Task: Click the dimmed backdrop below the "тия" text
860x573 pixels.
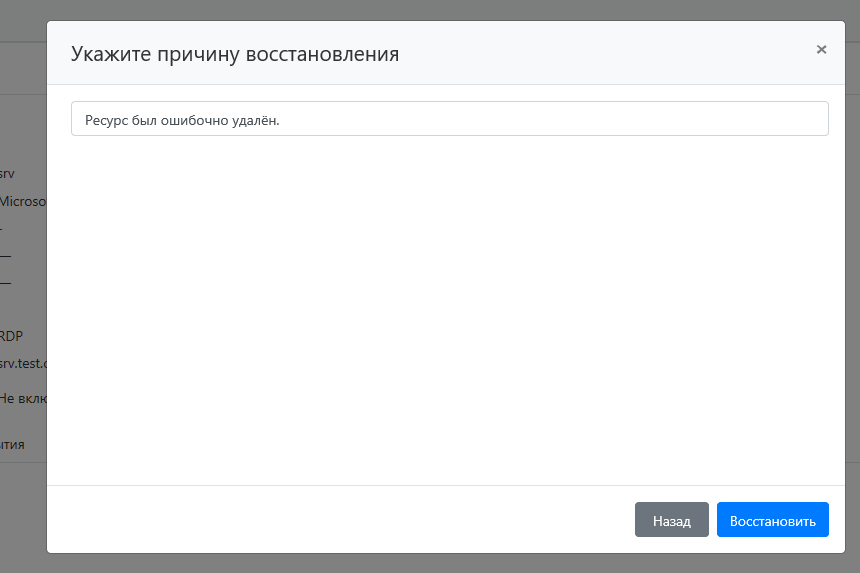Action: (20, 510)
